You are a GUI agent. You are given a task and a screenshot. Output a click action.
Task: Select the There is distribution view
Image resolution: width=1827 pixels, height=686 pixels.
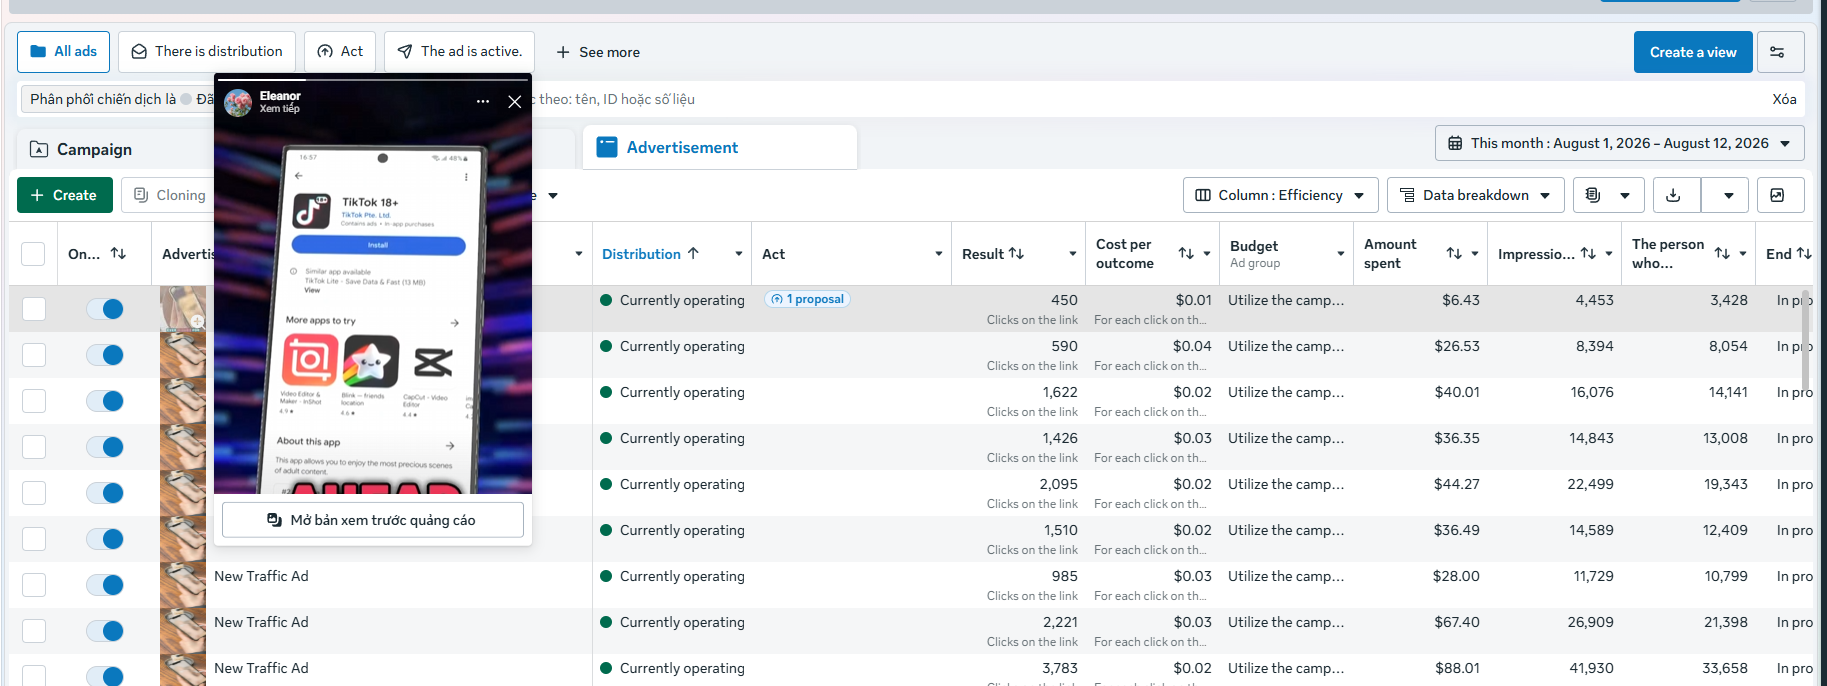pyautogui.click(x=206, y=51)
